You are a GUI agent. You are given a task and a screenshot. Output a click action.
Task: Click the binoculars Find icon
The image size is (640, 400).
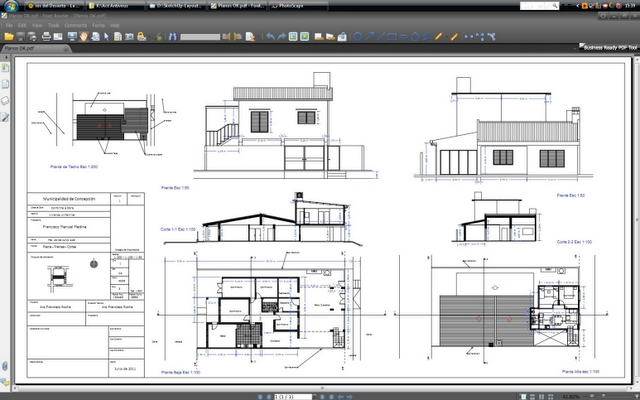[x=173, y=37]
